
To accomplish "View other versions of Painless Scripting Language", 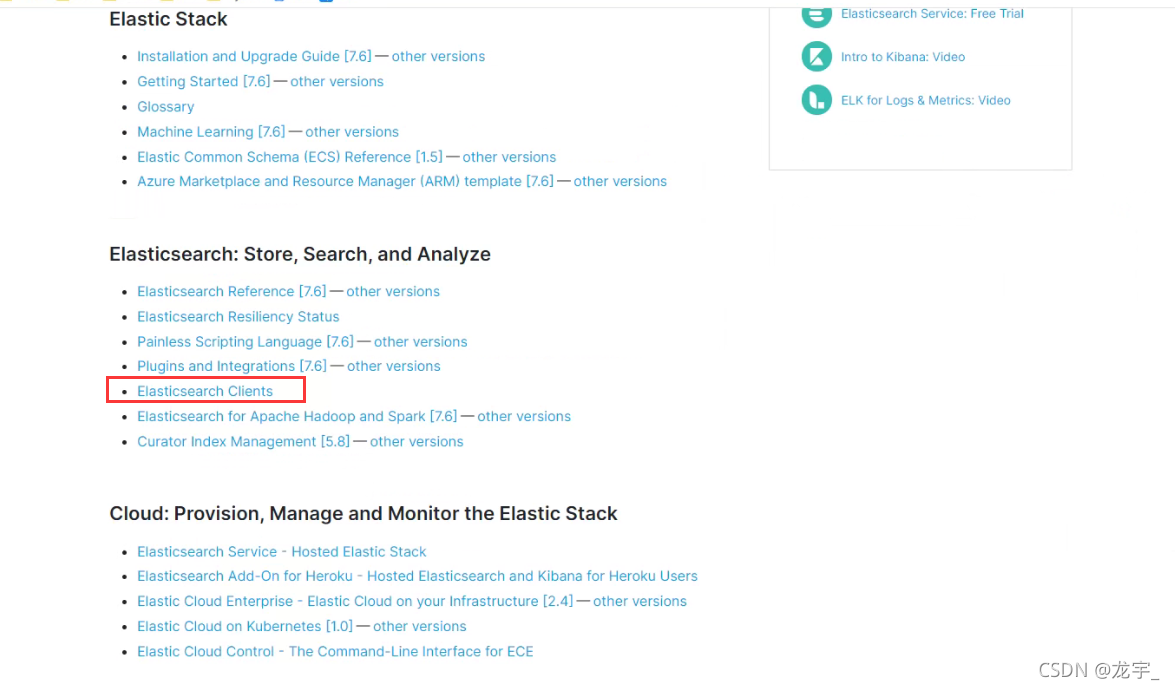I will tap(420, 342).
